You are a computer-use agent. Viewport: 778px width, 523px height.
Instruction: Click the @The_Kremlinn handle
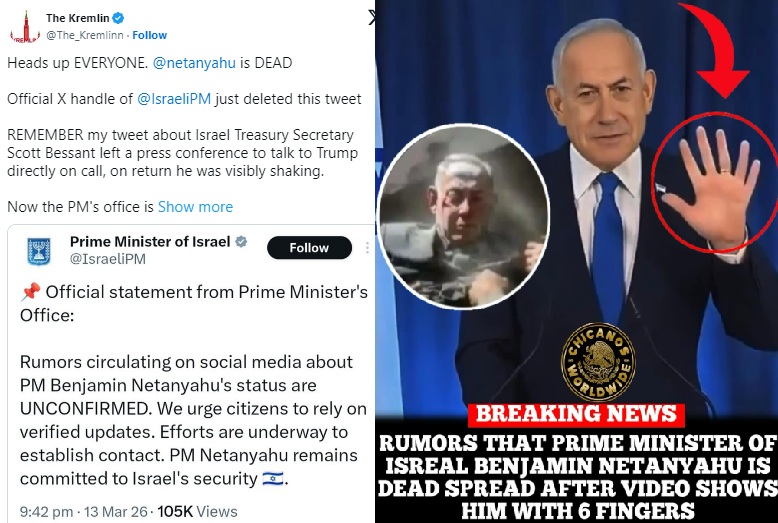click(x=84, y=35)
